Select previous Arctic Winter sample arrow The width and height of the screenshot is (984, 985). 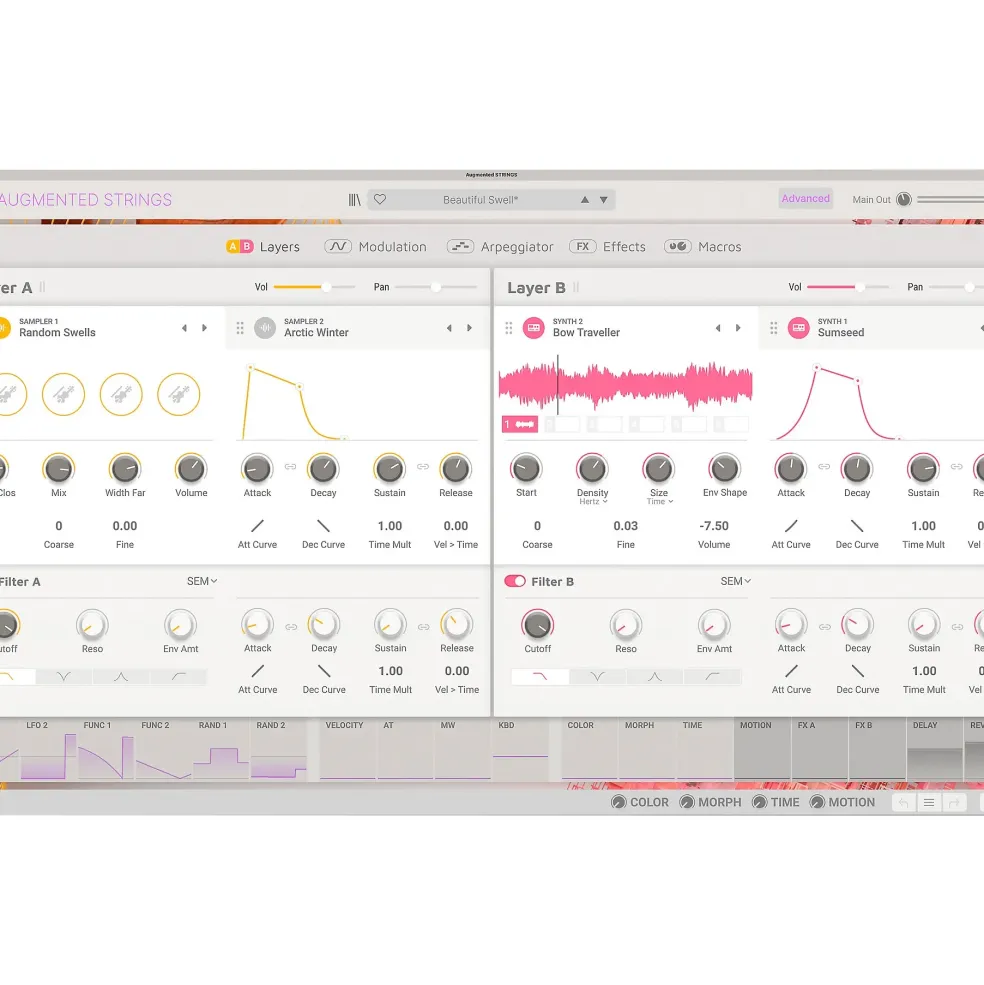pyautogui.click(x=449, y=328)
